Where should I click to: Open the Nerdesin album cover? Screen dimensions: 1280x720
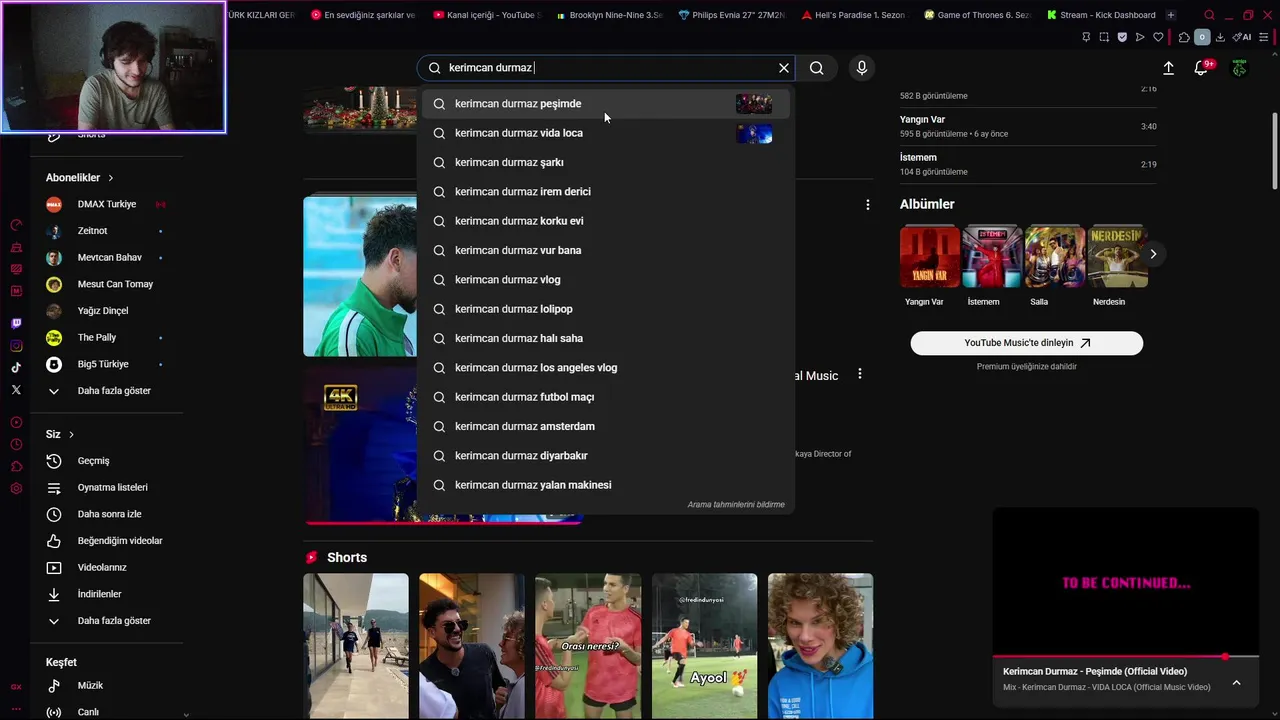(x=1118, y=257)
